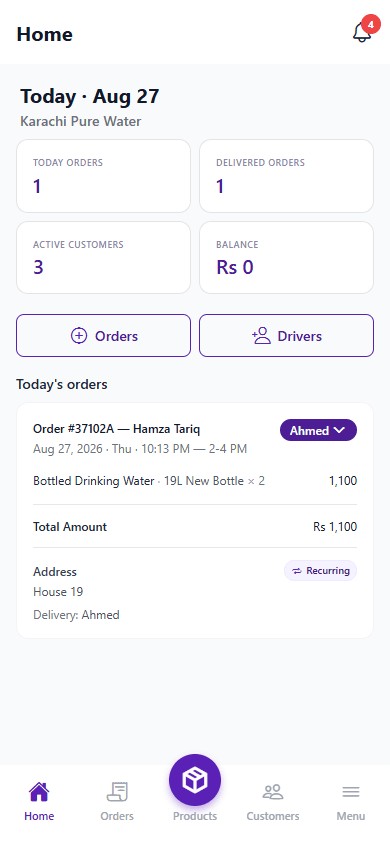Viewport: 390px width, 844px height.
Task: Tap the Products box icon
Action: tap(195, 780)
